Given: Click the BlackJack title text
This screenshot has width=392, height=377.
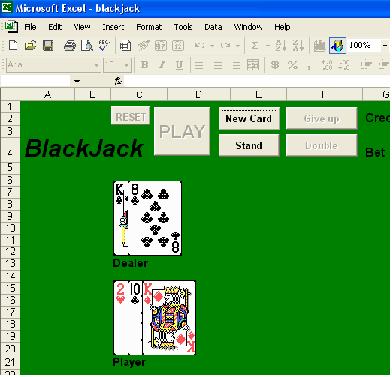Looking at the screenshot, I should tap(84, 148).
